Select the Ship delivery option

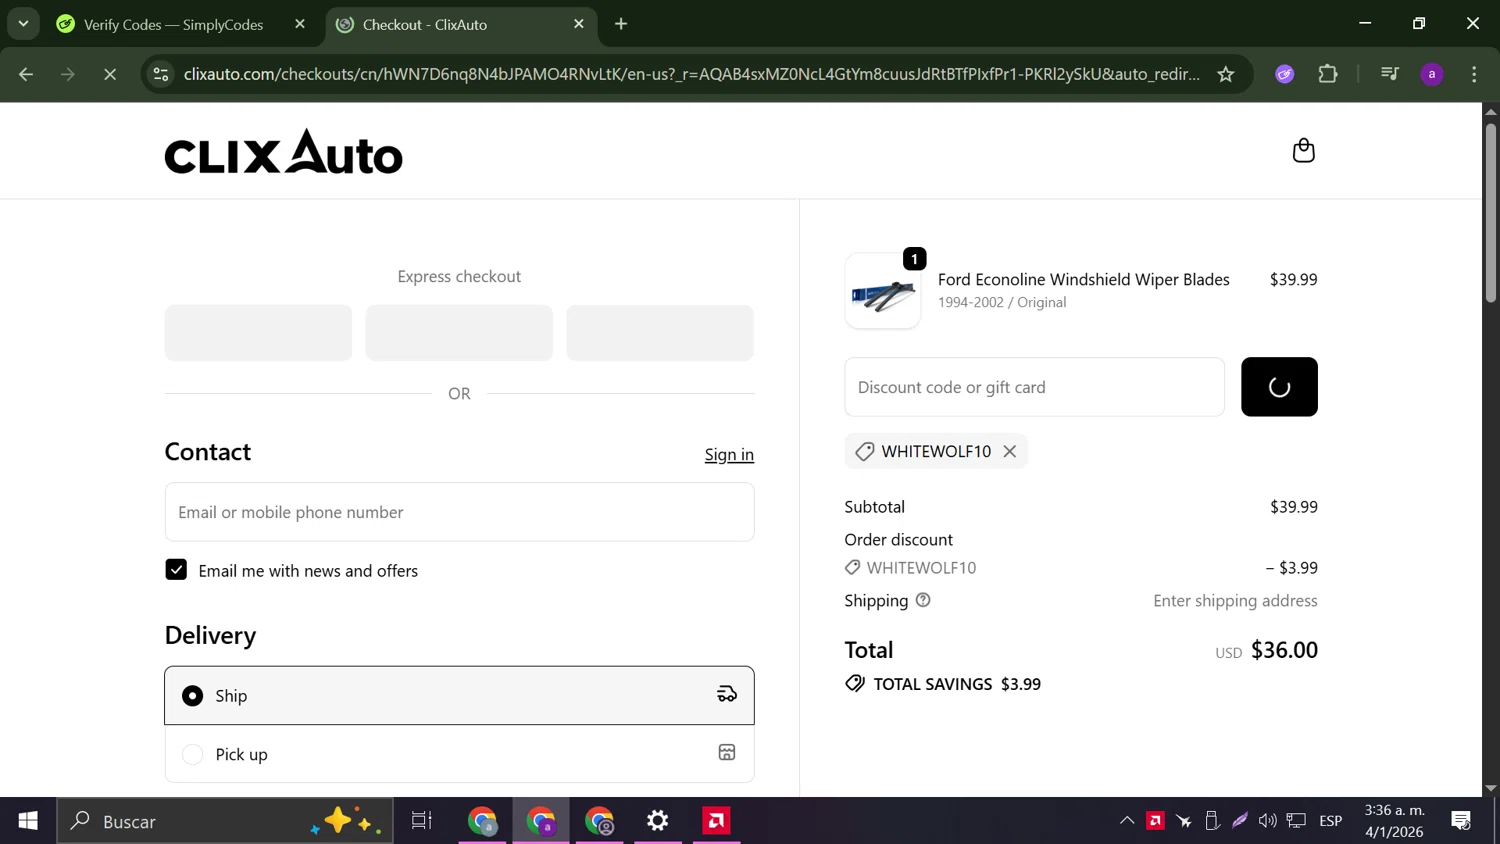[x=459, y=695]
